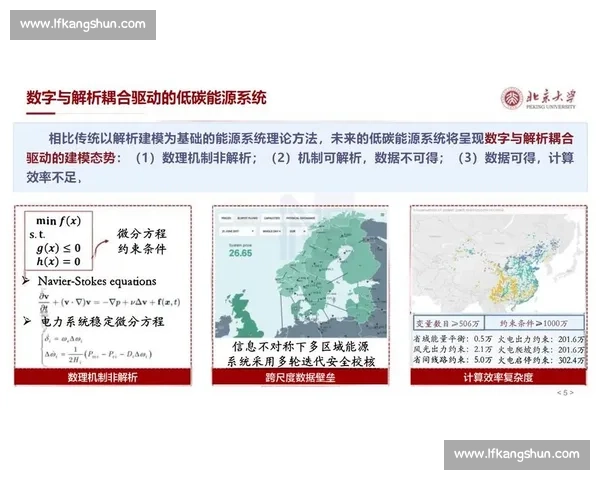Click the red highlighted phrase 数字与解析耦合
This screenshot has width=600, height=480.
click(x=529, y=138)
